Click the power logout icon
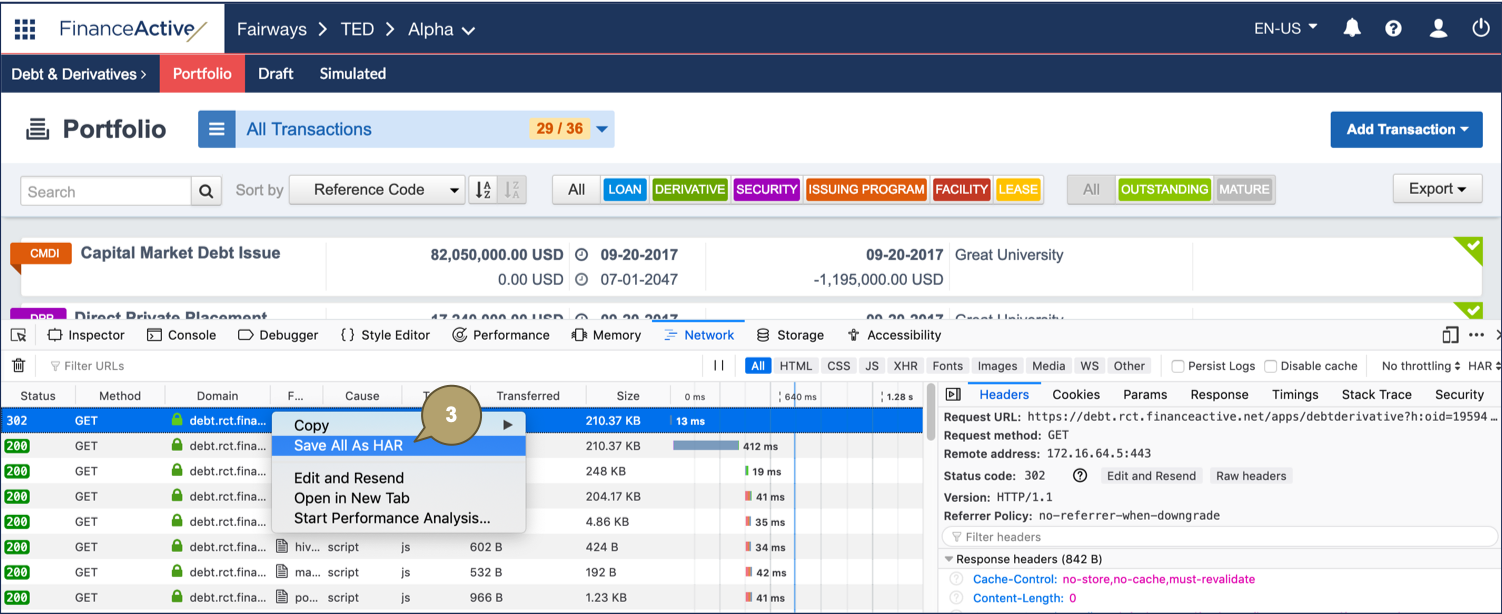This screenshot has width=1502, height=614. click(x=1481, y=28)
